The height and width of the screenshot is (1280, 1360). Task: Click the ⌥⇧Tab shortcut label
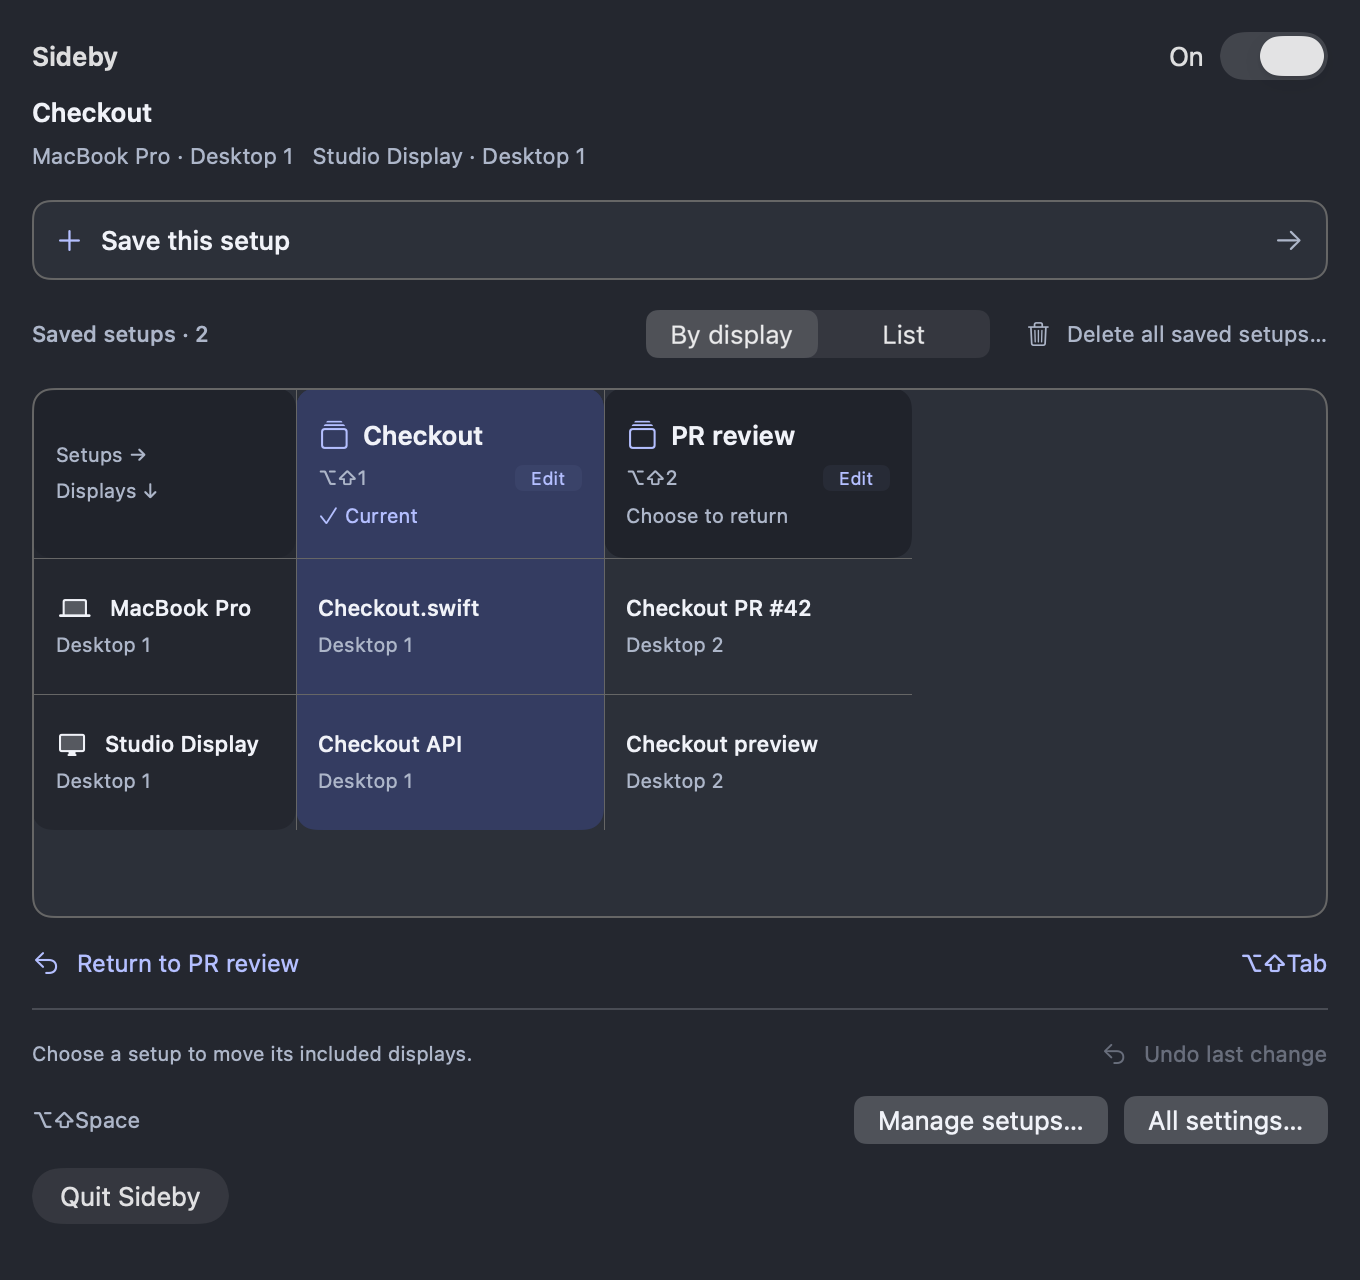[x=1284, y=963]
